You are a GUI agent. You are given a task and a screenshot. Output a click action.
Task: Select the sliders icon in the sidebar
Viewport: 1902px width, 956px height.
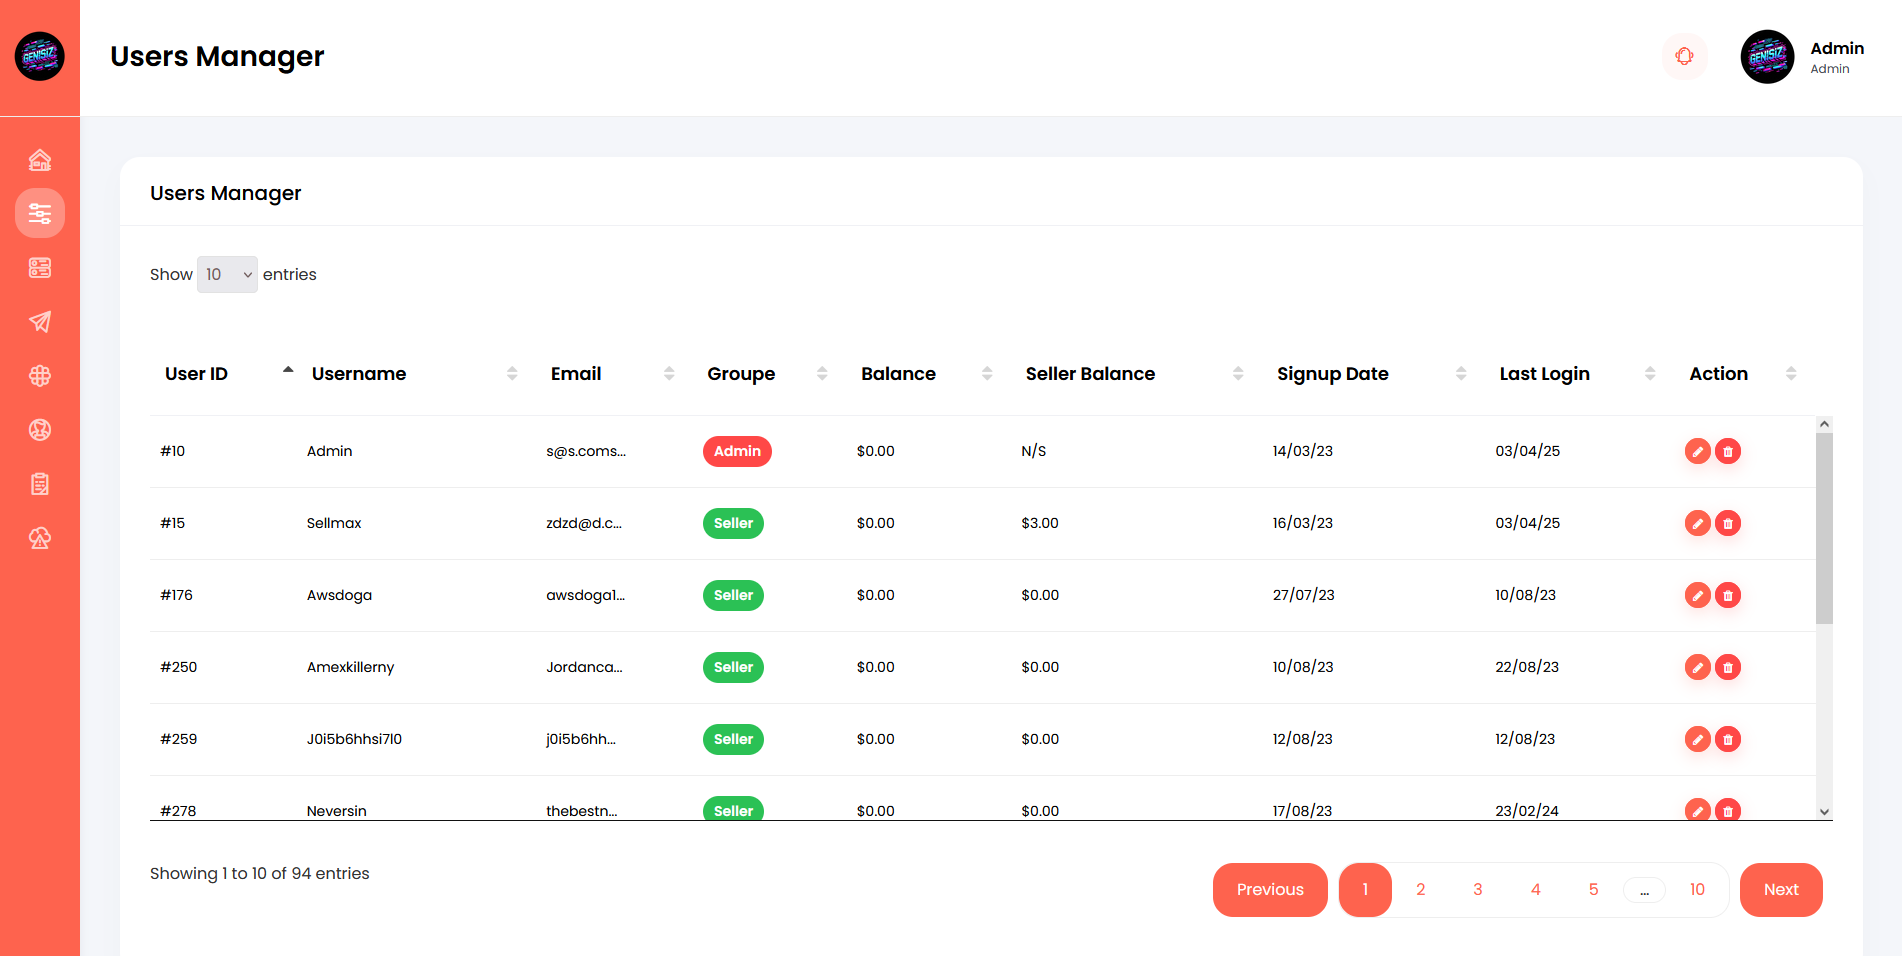40,213
